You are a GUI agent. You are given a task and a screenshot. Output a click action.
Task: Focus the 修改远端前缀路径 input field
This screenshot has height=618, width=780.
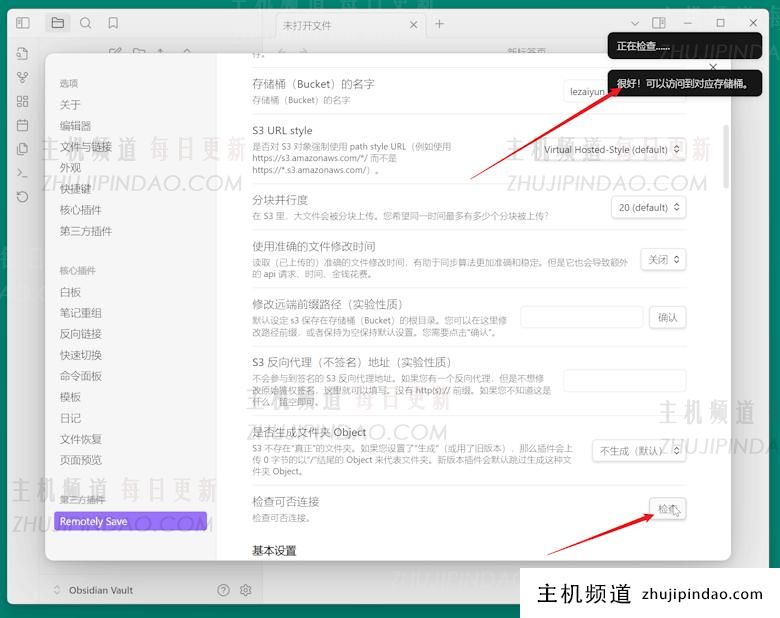tap(582, 317)
